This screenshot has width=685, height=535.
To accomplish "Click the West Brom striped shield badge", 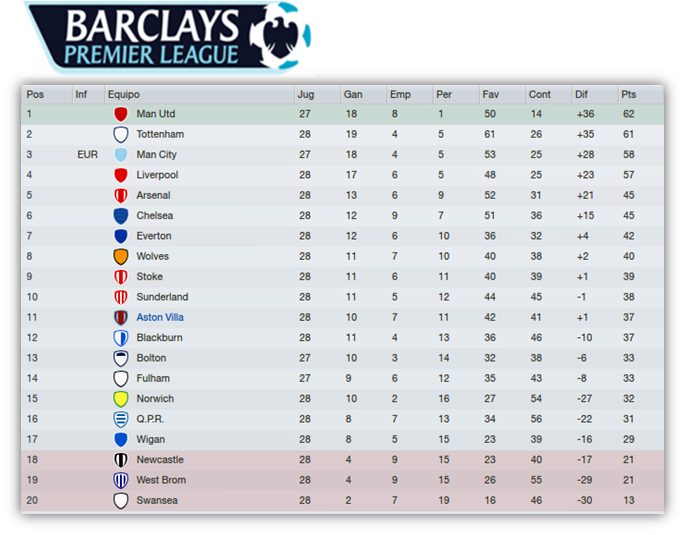I will pos(121,480).
